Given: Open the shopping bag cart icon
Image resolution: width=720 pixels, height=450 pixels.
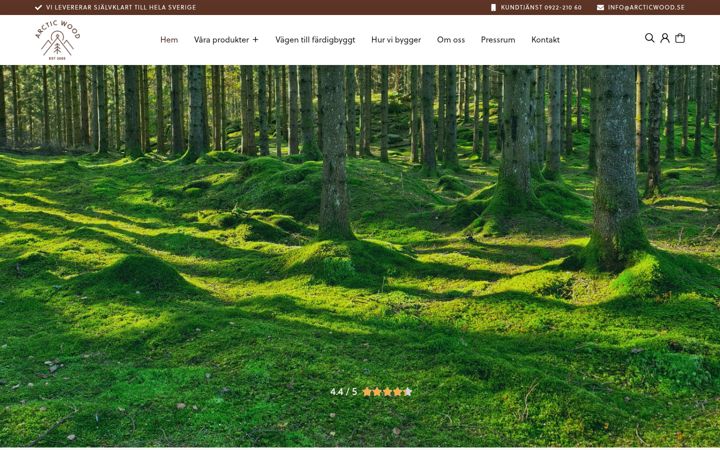Looking at the screenshot, I should pyautogui.click(x=680, y=38).
